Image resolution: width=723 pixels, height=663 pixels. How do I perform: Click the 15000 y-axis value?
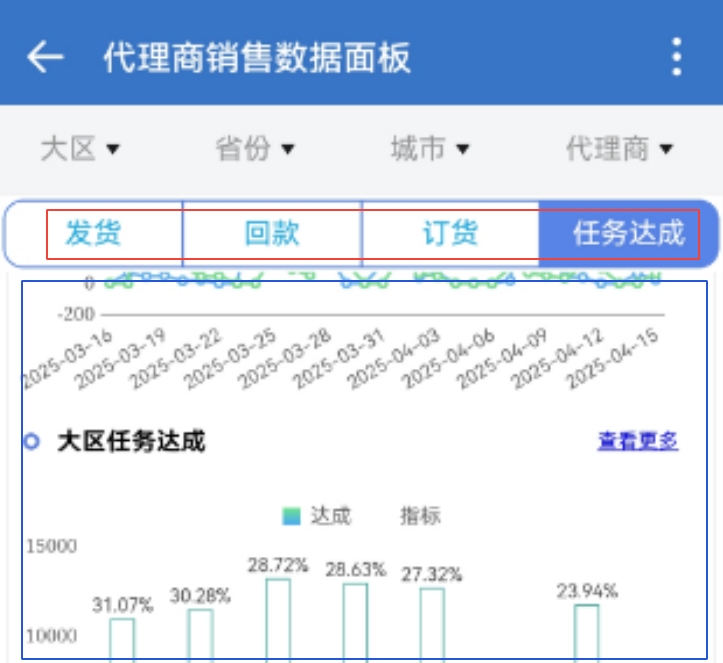(52, 546)
